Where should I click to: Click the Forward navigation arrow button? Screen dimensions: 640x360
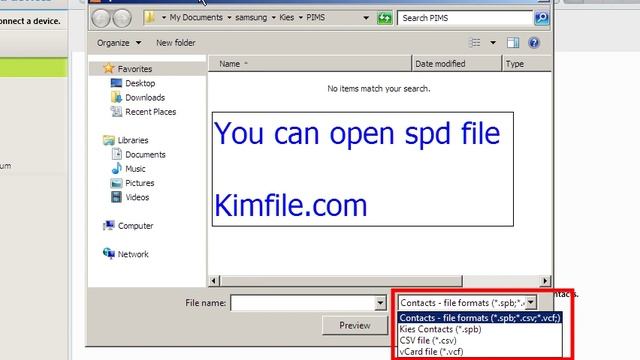122,18
